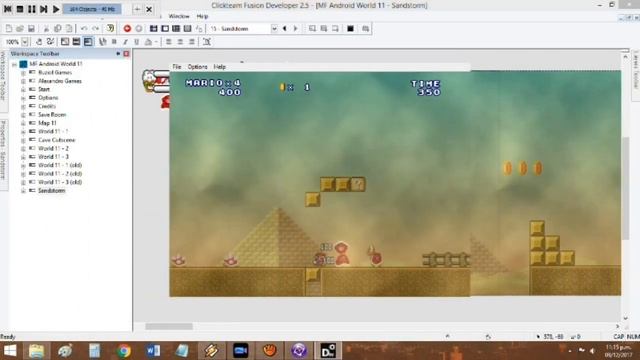Open the game window Options menu
This screenshot has width=640, height=360.
click(x=198, y=67)
